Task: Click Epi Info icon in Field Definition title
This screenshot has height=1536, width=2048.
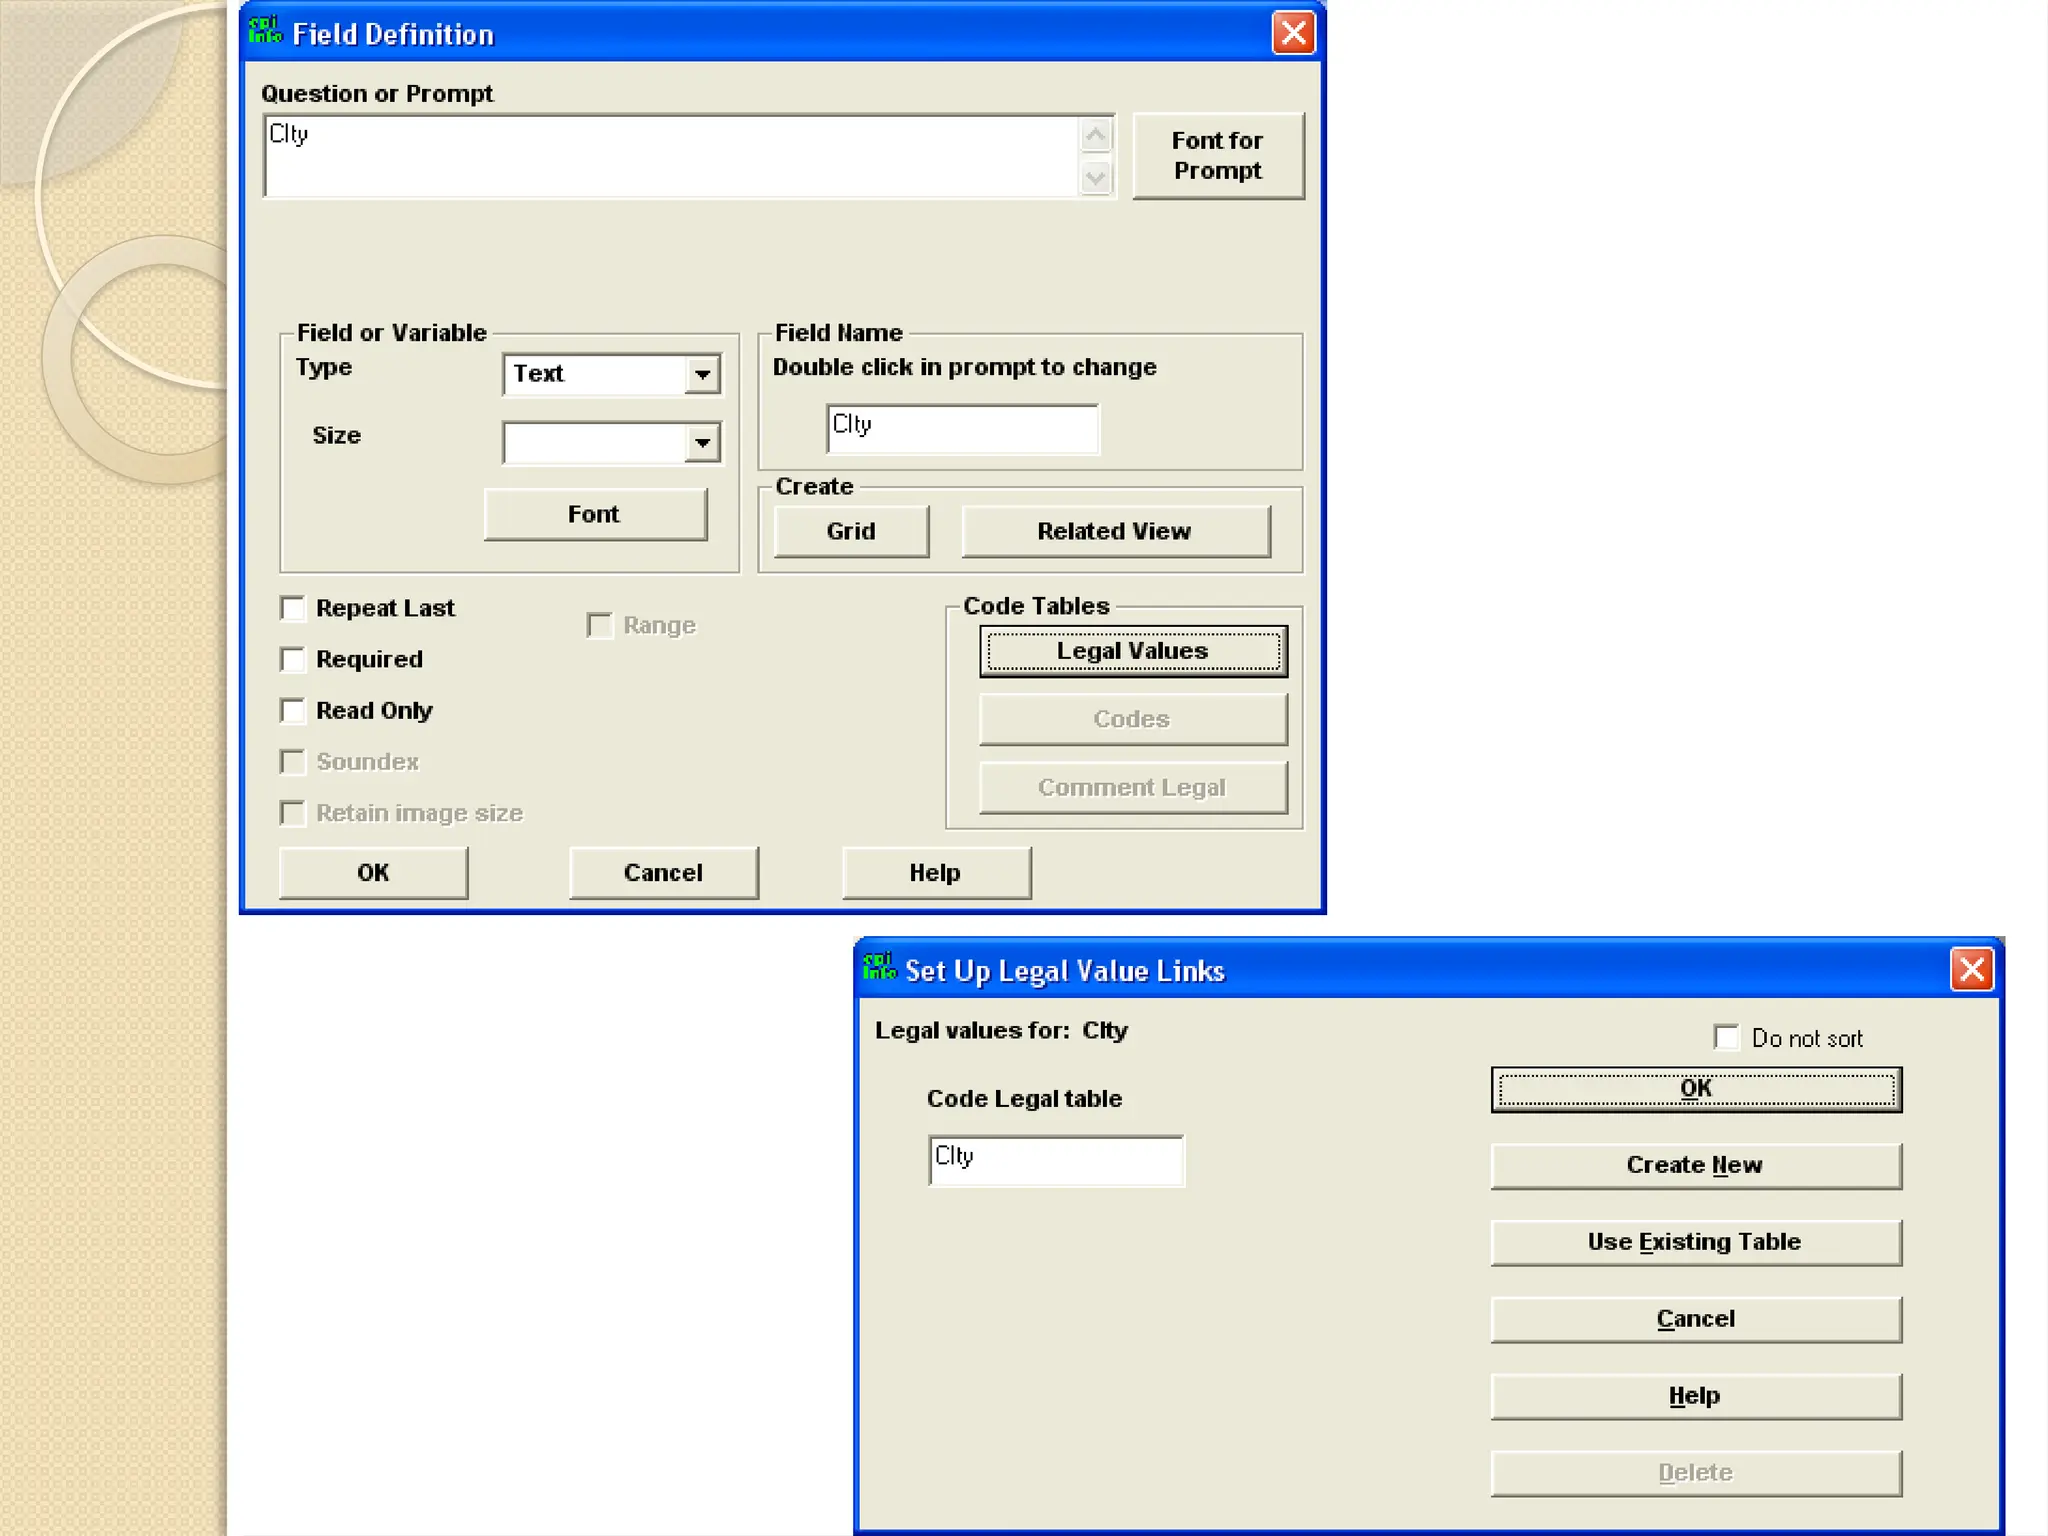Action: click(x=265, y=31)
